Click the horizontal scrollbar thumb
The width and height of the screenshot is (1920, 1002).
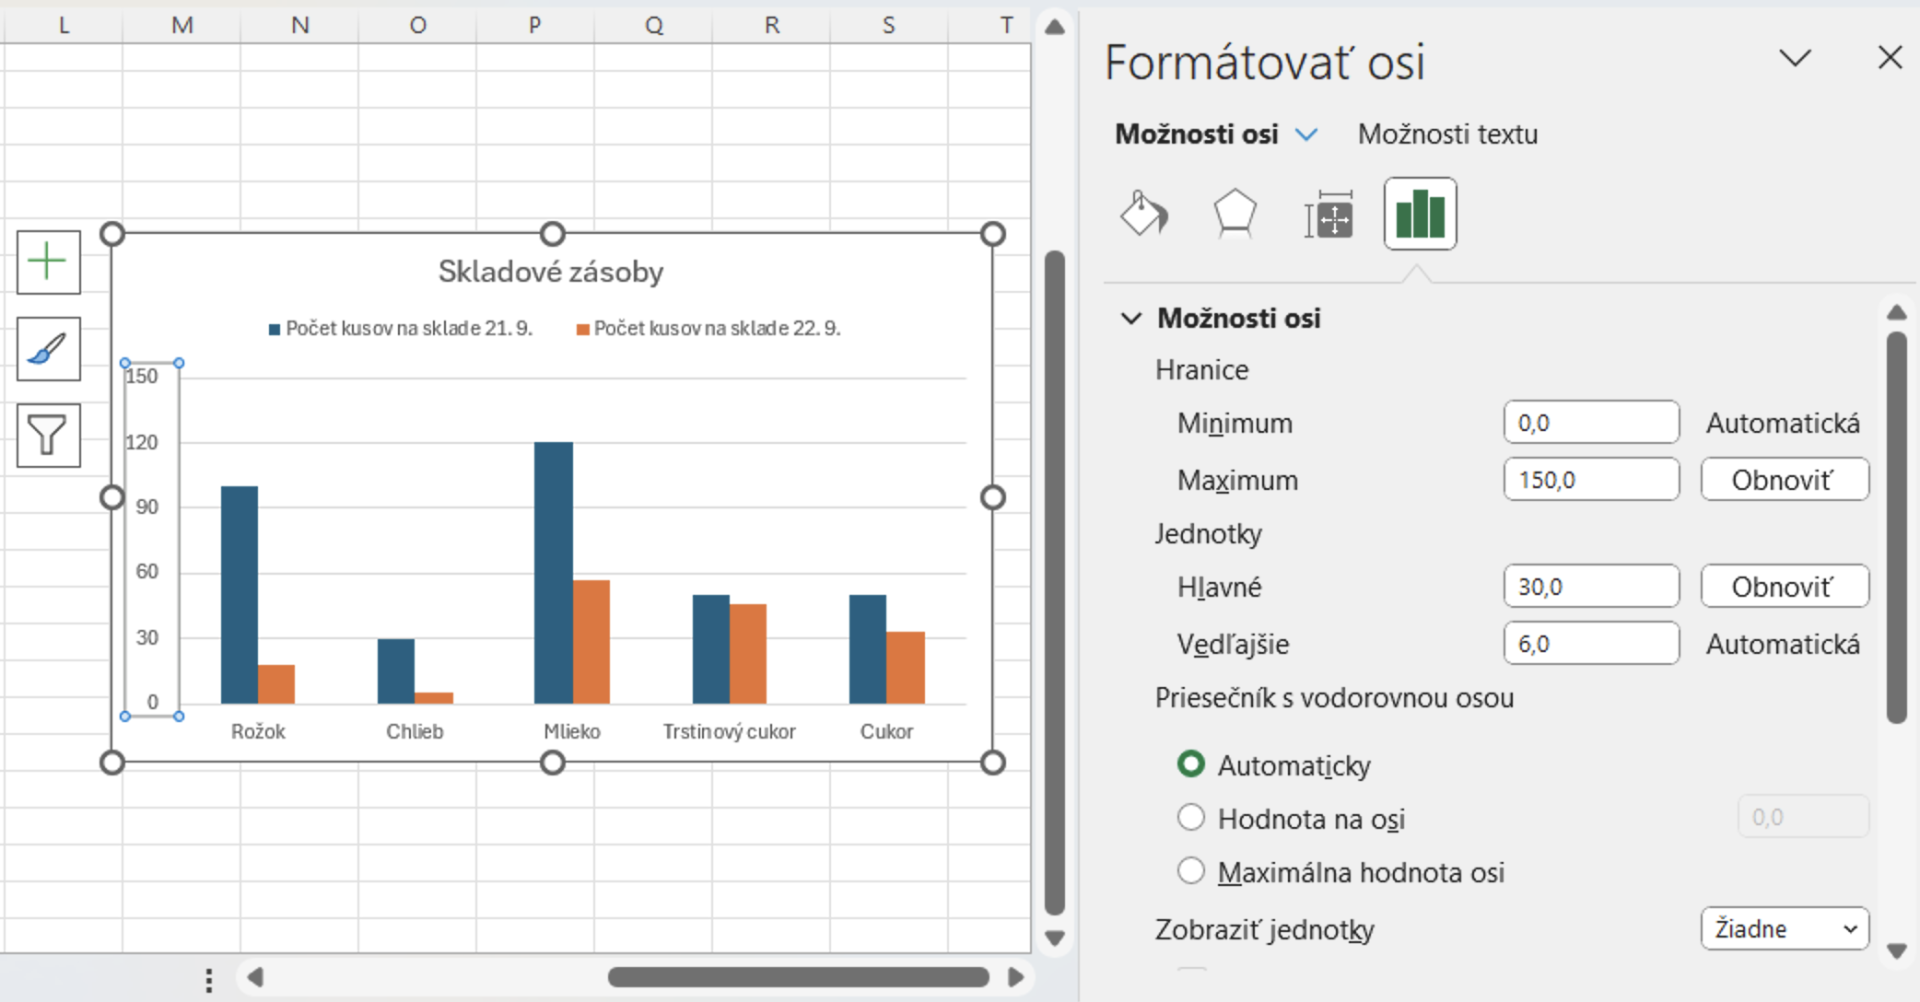click(x=798, y=977)
